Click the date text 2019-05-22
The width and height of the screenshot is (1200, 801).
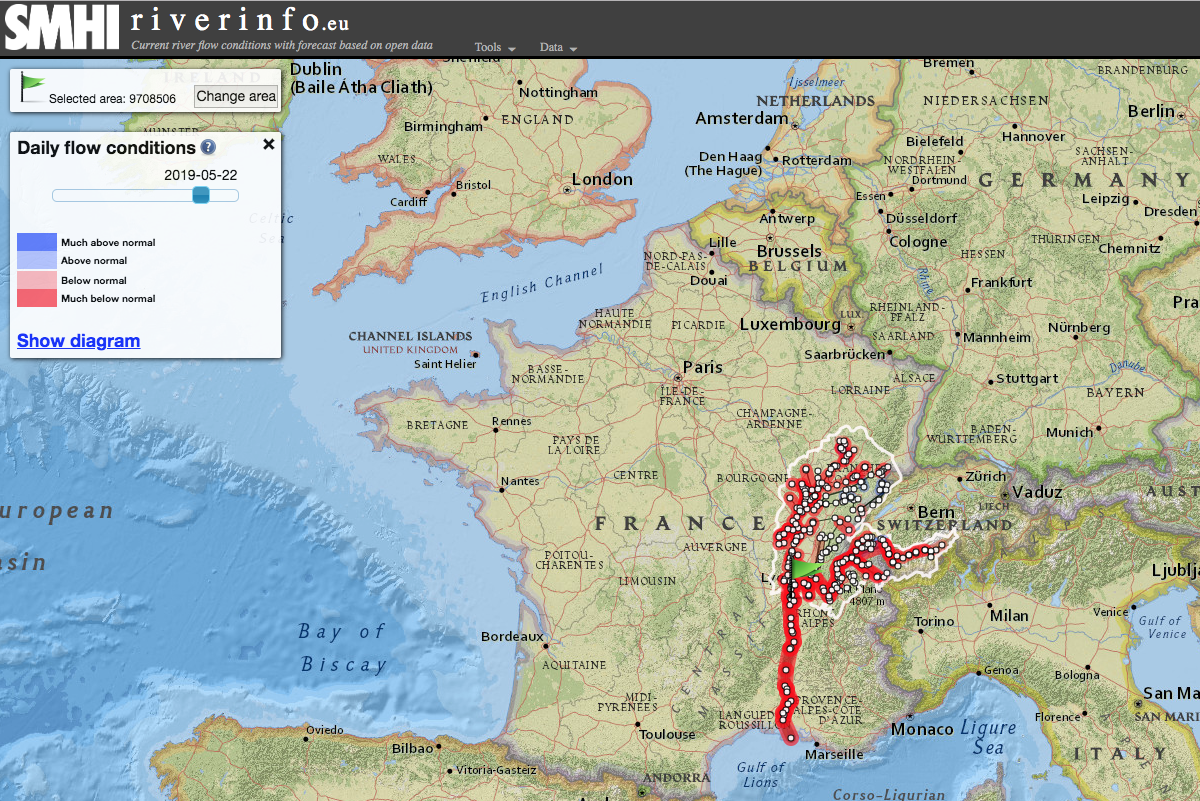(x=201, y=174)
